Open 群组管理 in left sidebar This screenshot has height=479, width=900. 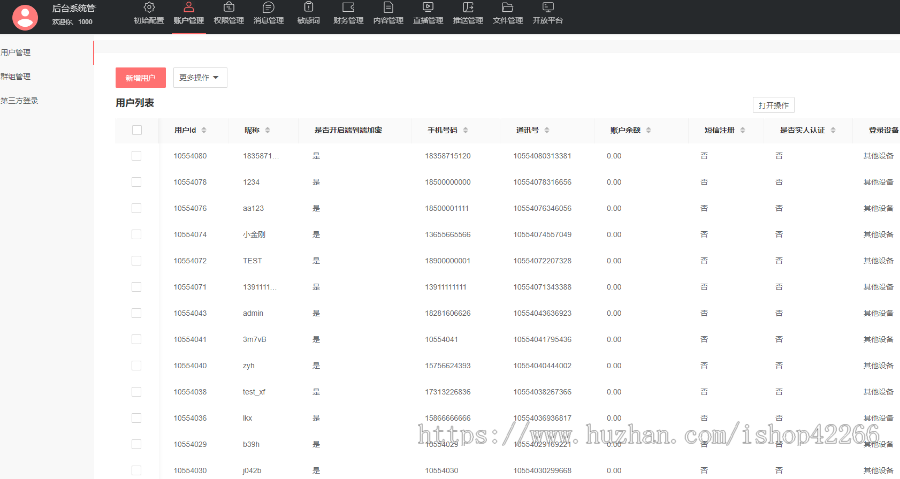tap(16, 76)
